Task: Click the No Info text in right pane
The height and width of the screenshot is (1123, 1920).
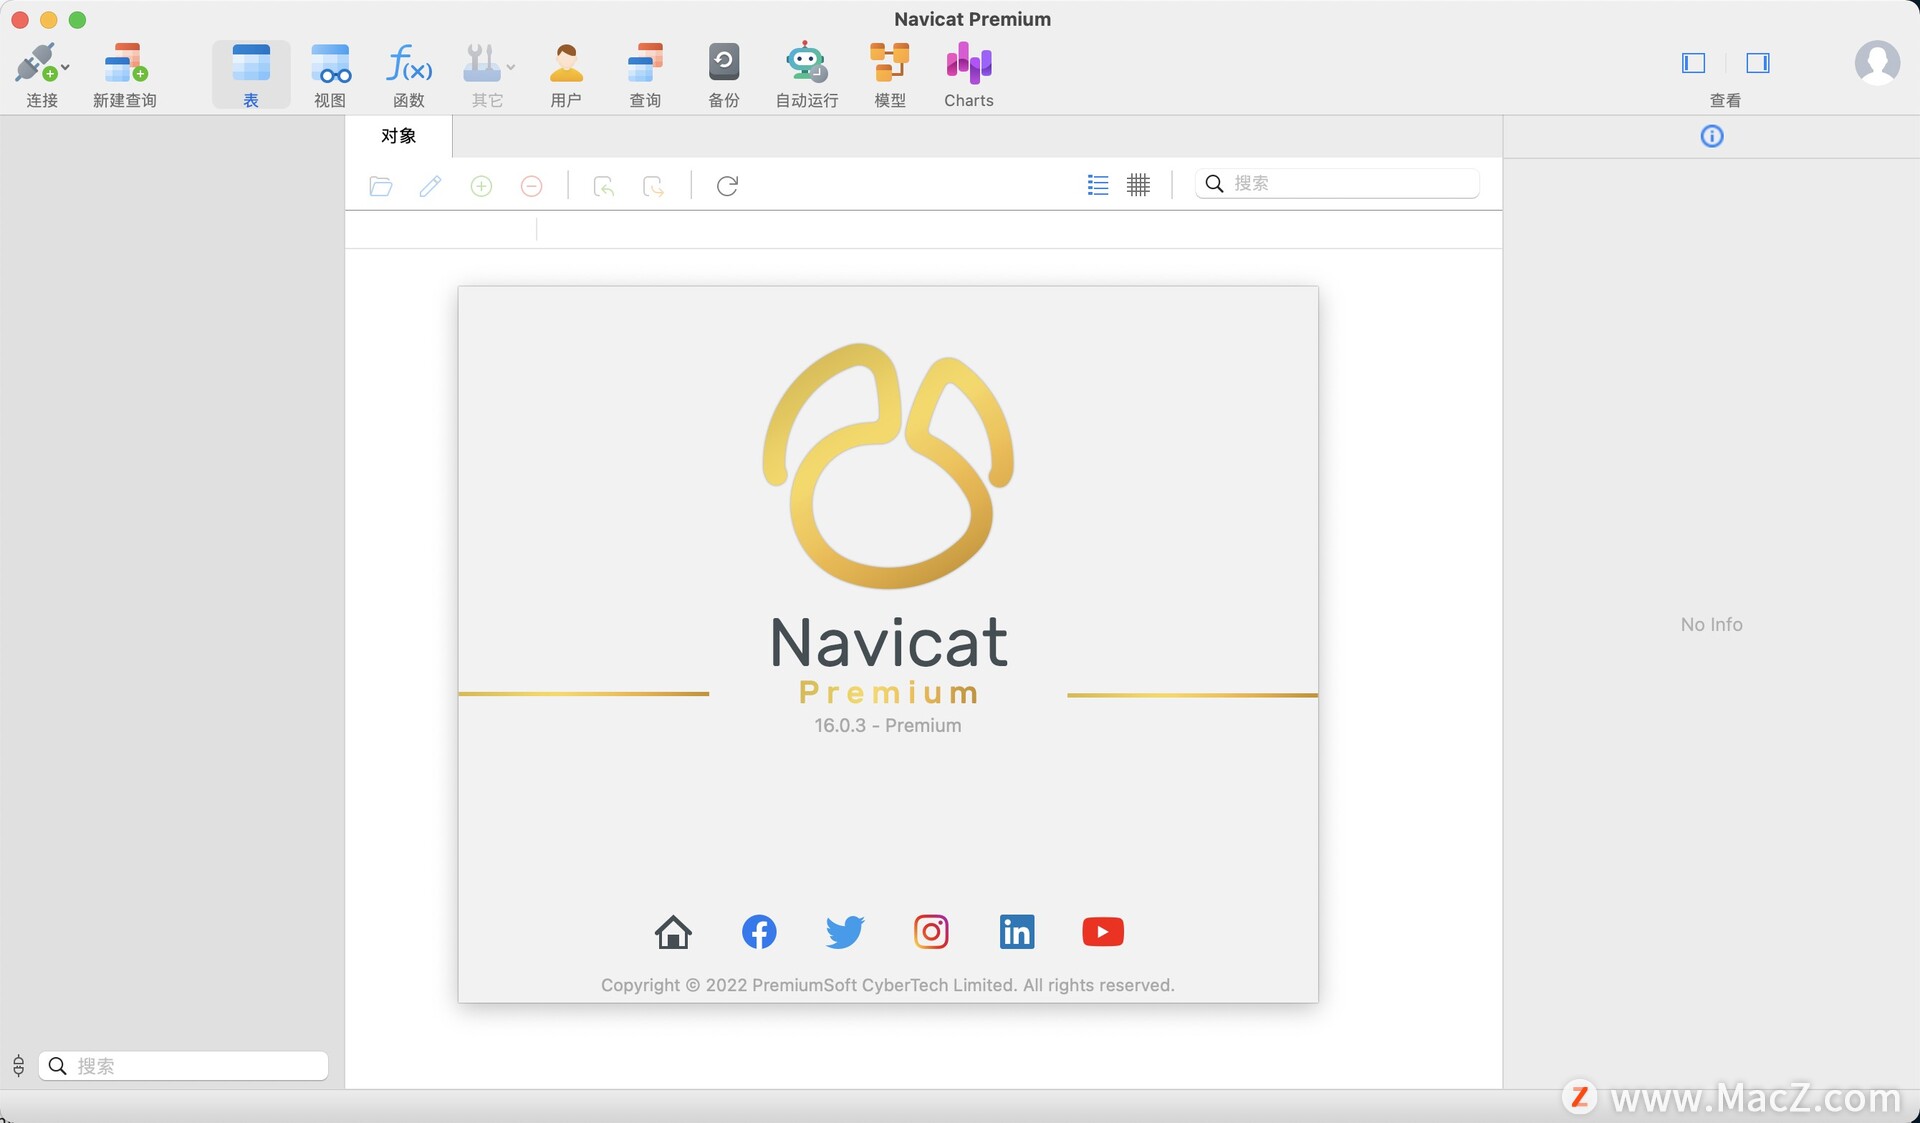Action: [1711, 624]
